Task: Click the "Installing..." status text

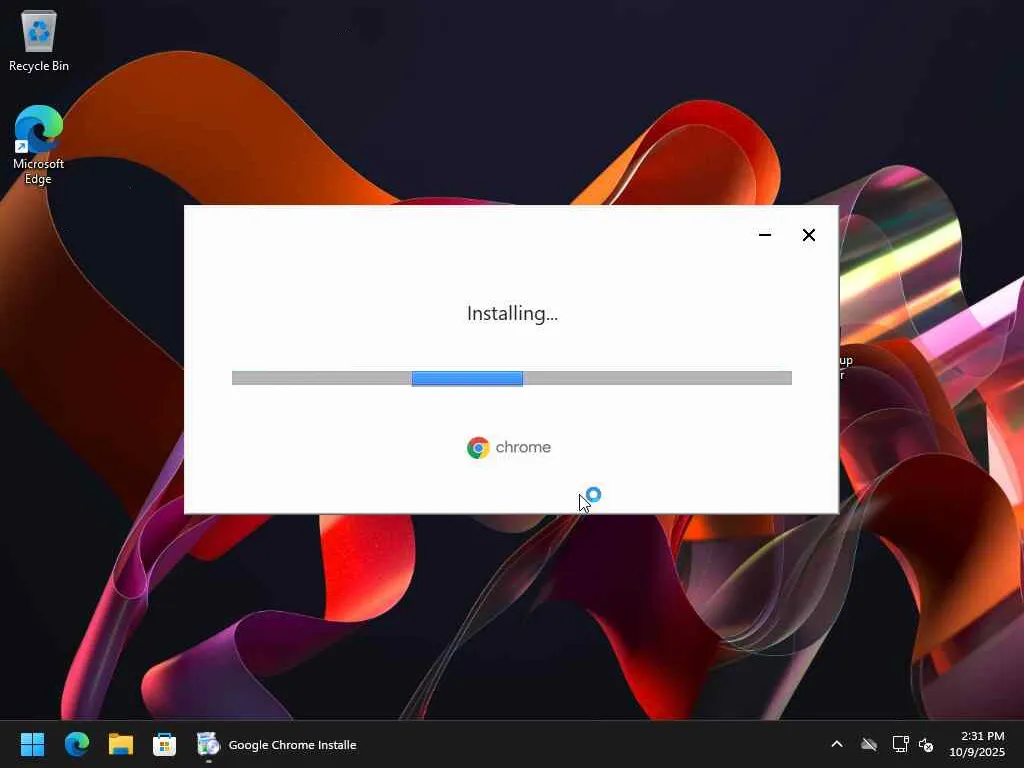Action: click(512, 314)
